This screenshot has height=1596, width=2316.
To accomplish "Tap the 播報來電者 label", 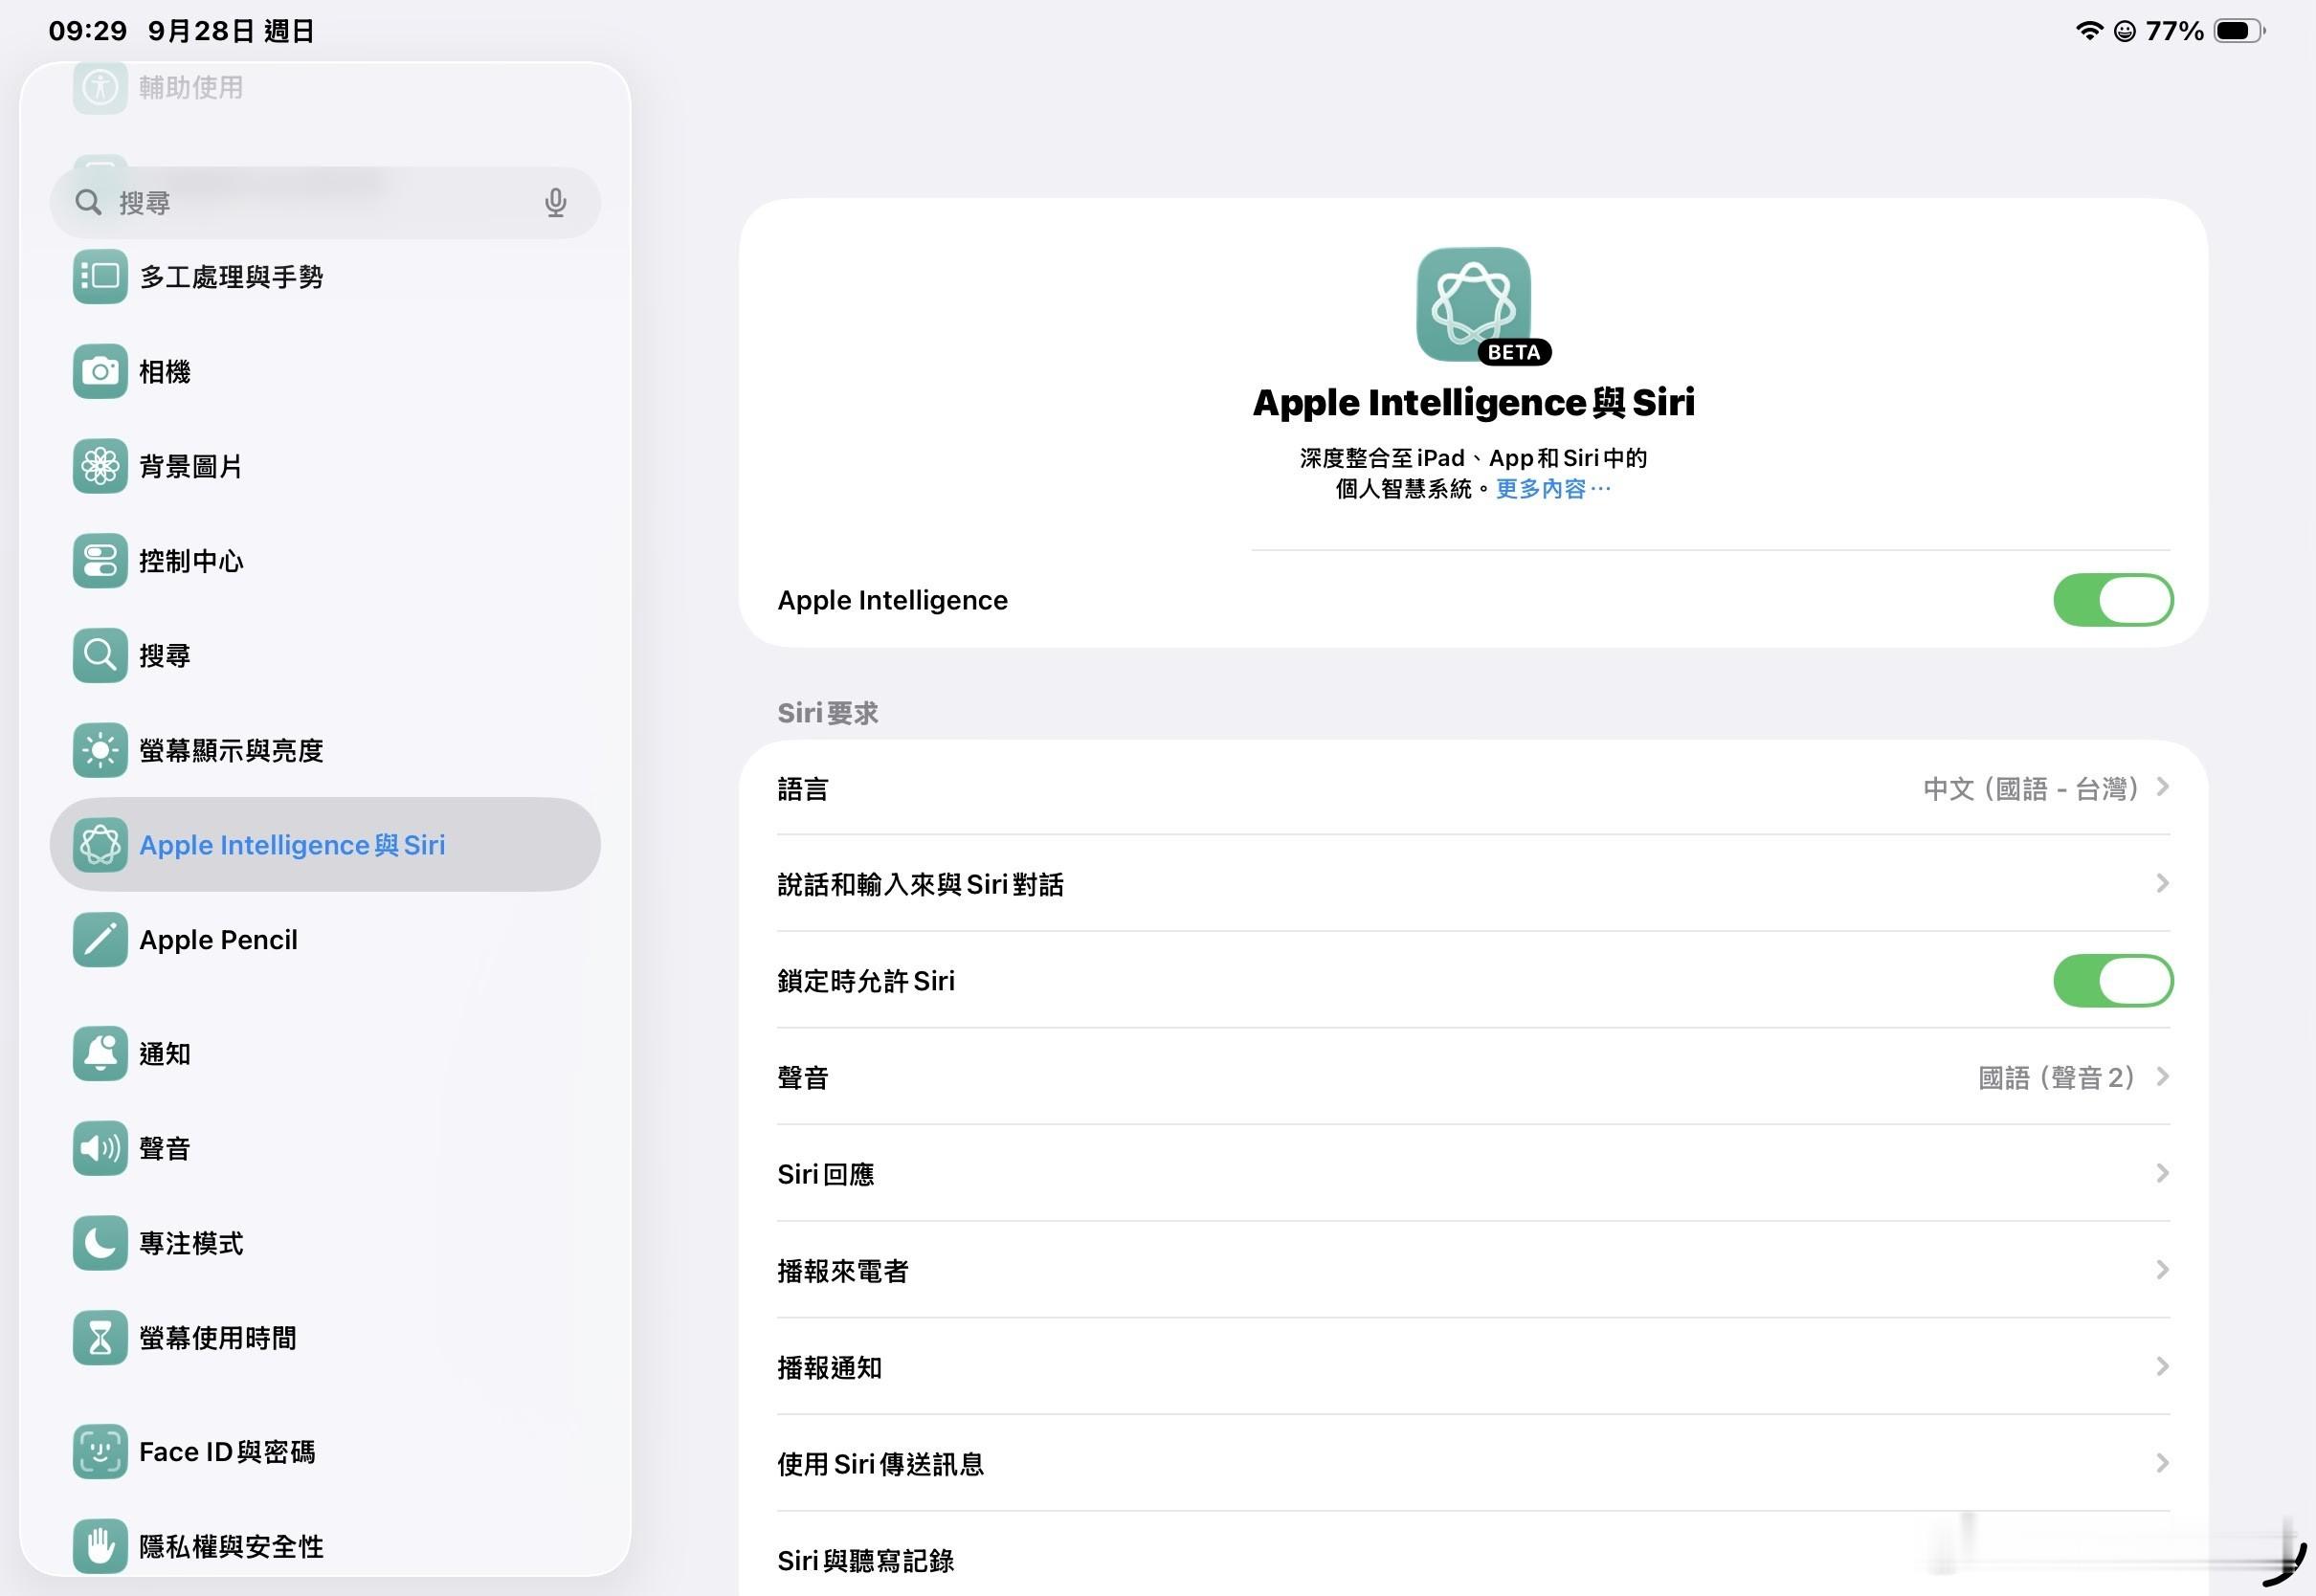I will point(843,1271).
